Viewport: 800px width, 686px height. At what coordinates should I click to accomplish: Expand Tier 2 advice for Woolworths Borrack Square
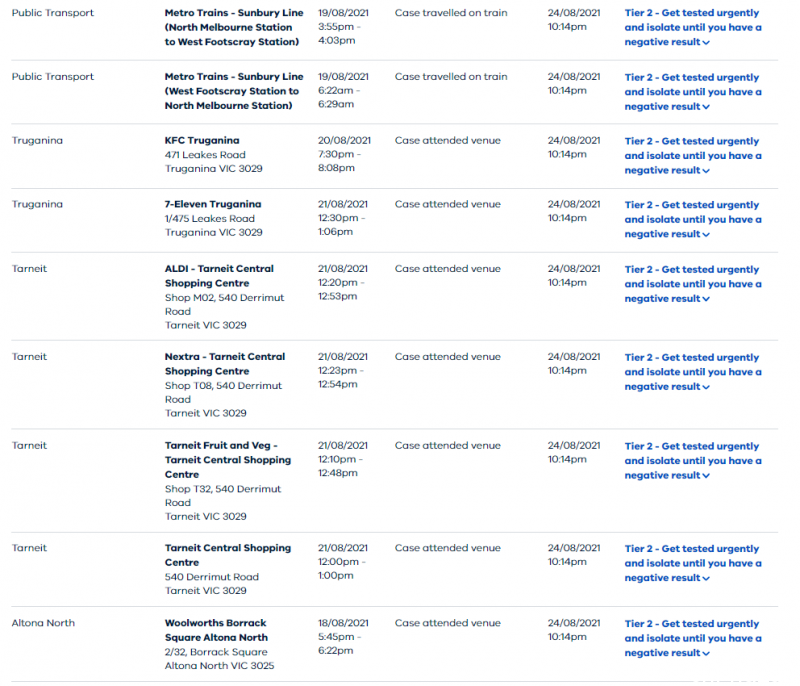[693, 638]
